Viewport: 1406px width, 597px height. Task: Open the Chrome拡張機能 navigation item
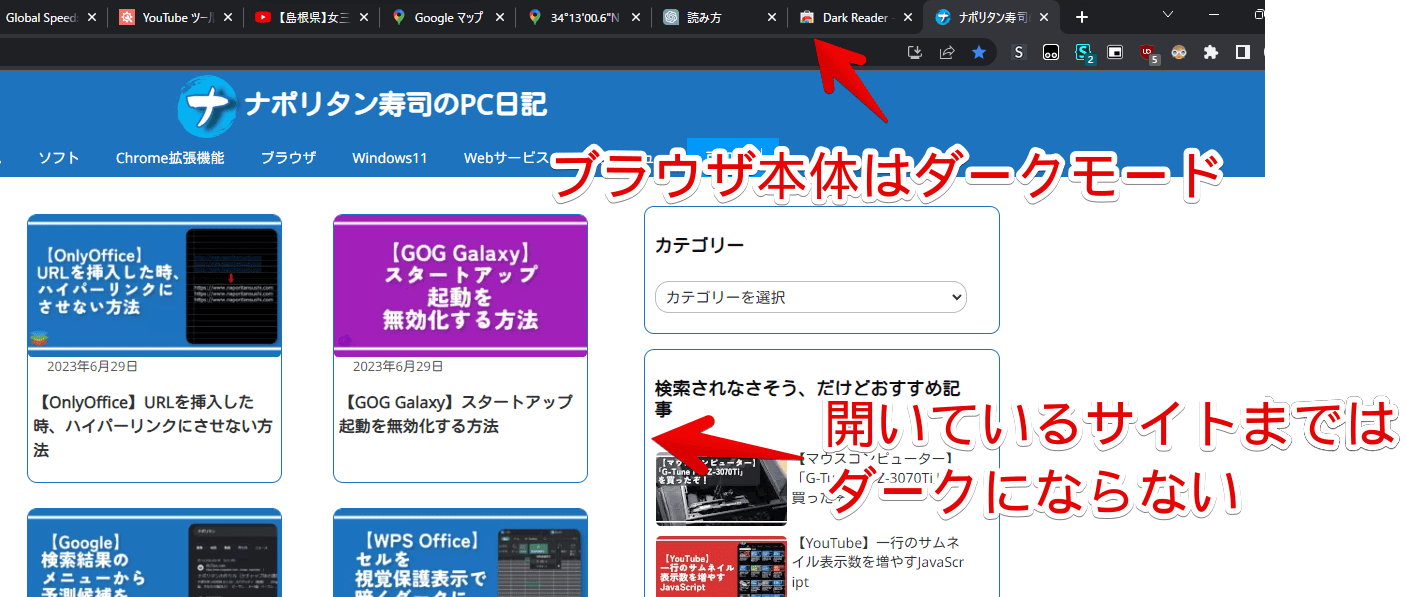coord(170,158)
